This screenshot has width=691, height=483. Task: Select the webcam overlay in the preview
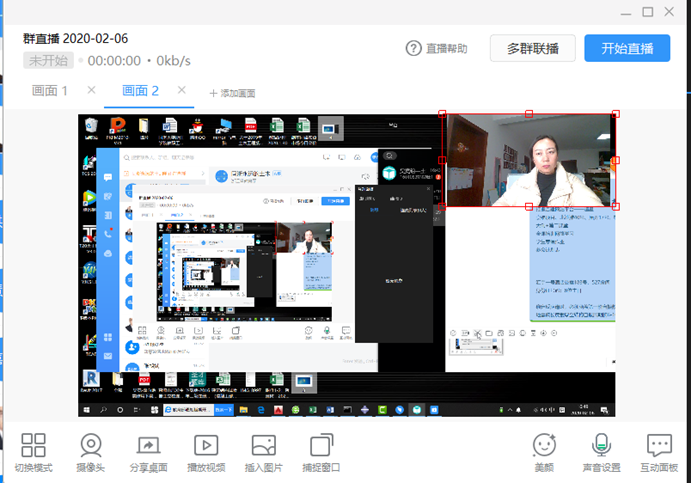(529, 160)
